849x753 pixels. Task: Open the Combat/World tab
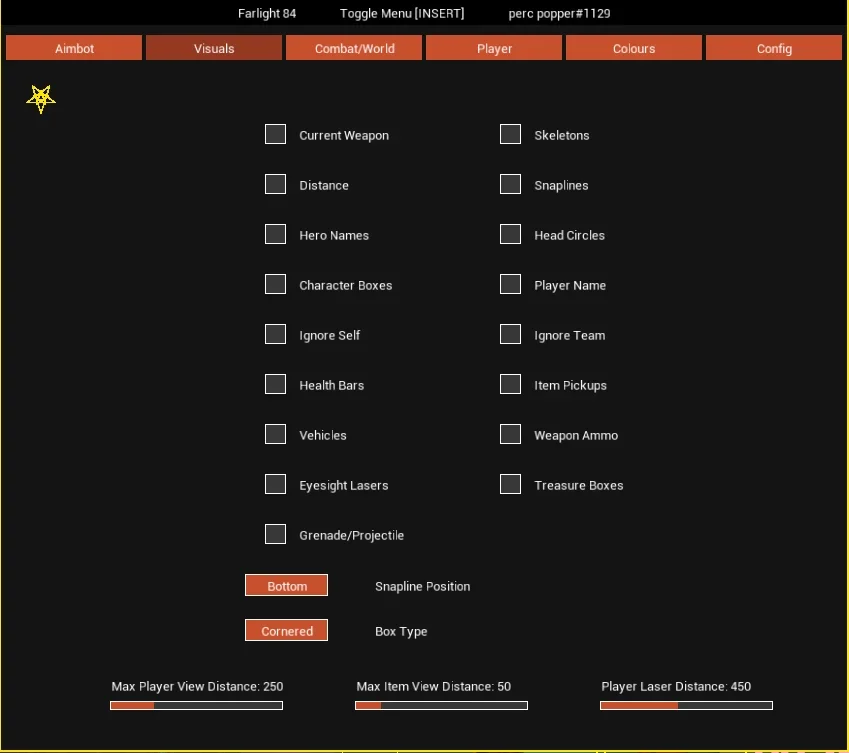pyautogui.click(x=354, y=48)
